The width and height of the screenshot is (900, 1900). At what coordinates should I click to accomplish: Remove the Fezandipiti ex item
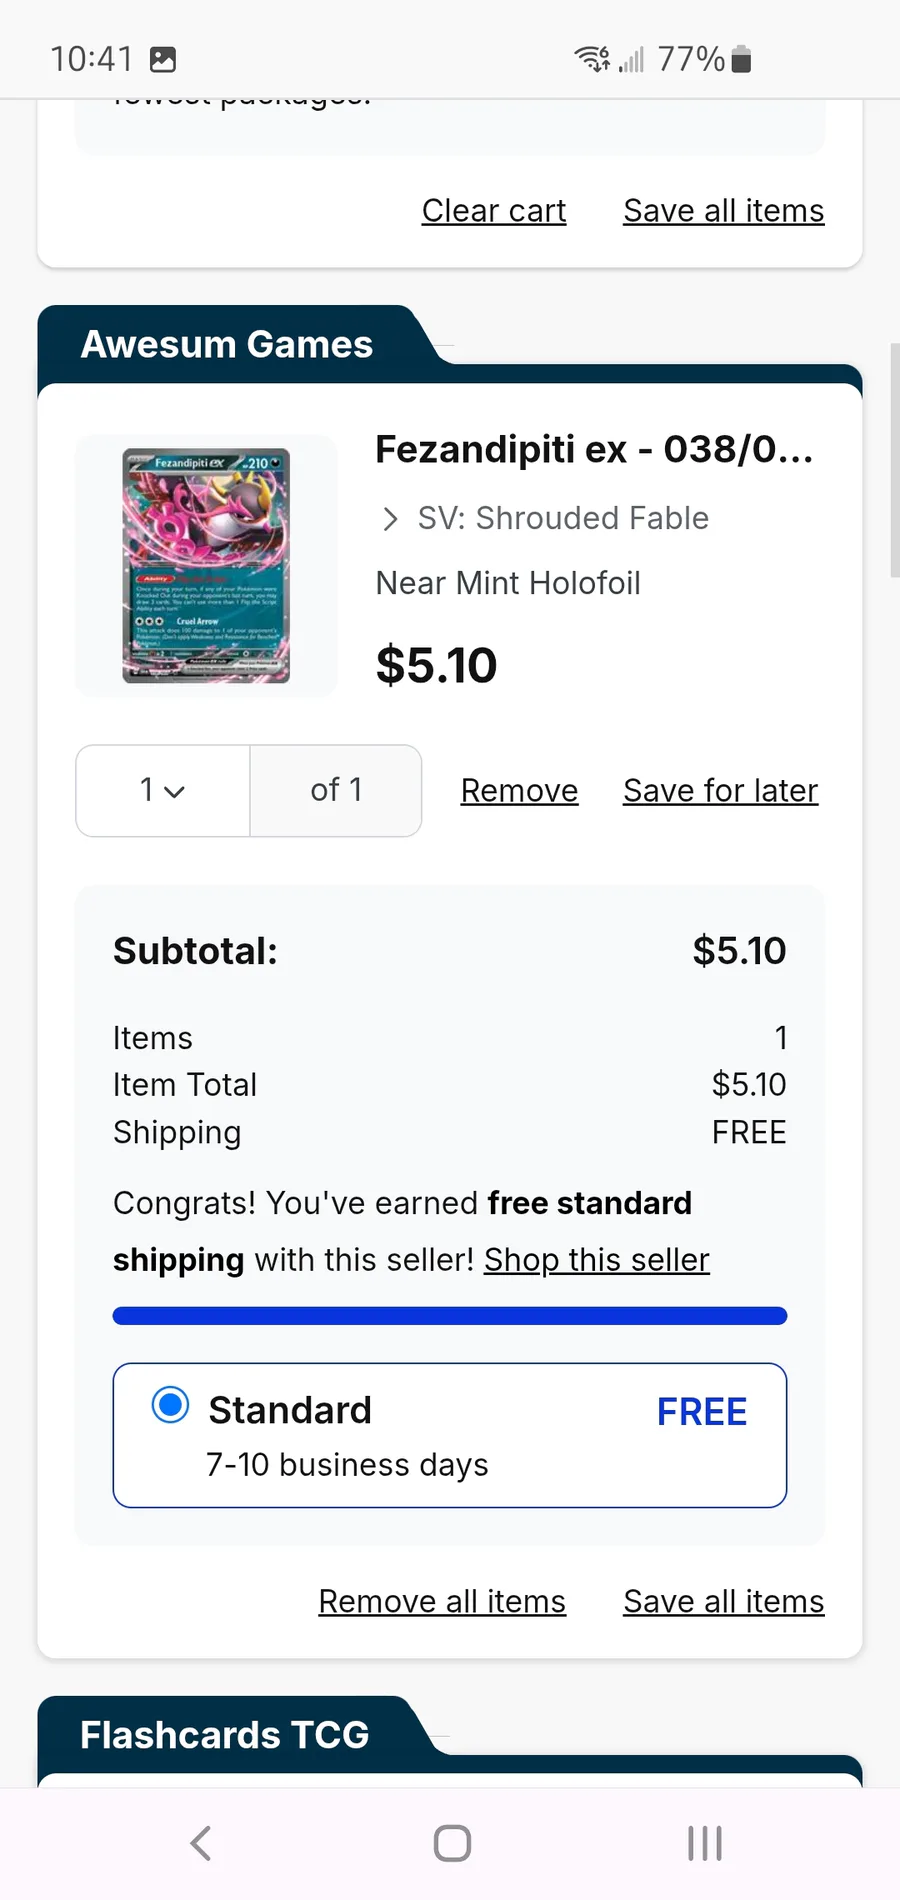pyautogui.click(x=519, y=791)
